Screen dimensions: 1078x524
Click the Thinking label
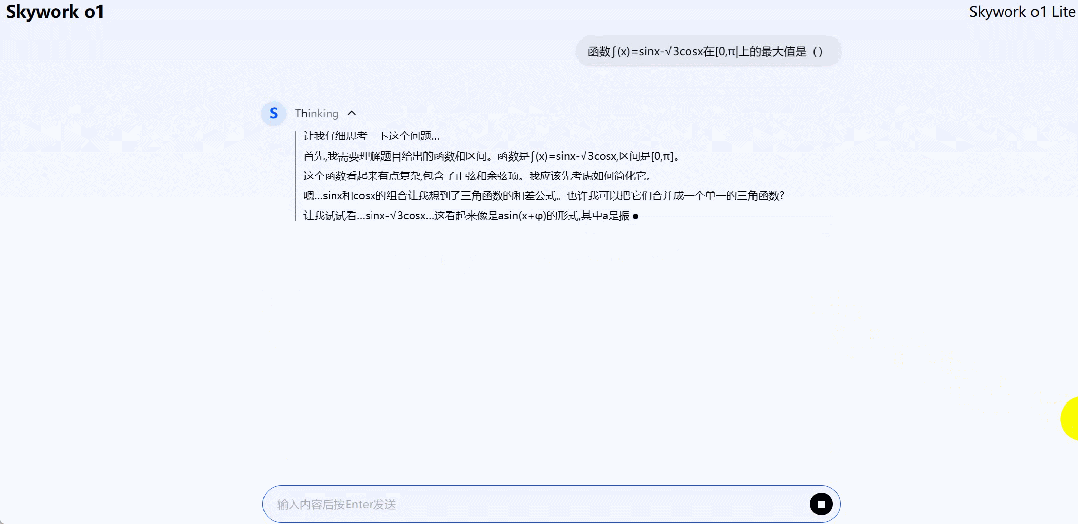point(316,113)
